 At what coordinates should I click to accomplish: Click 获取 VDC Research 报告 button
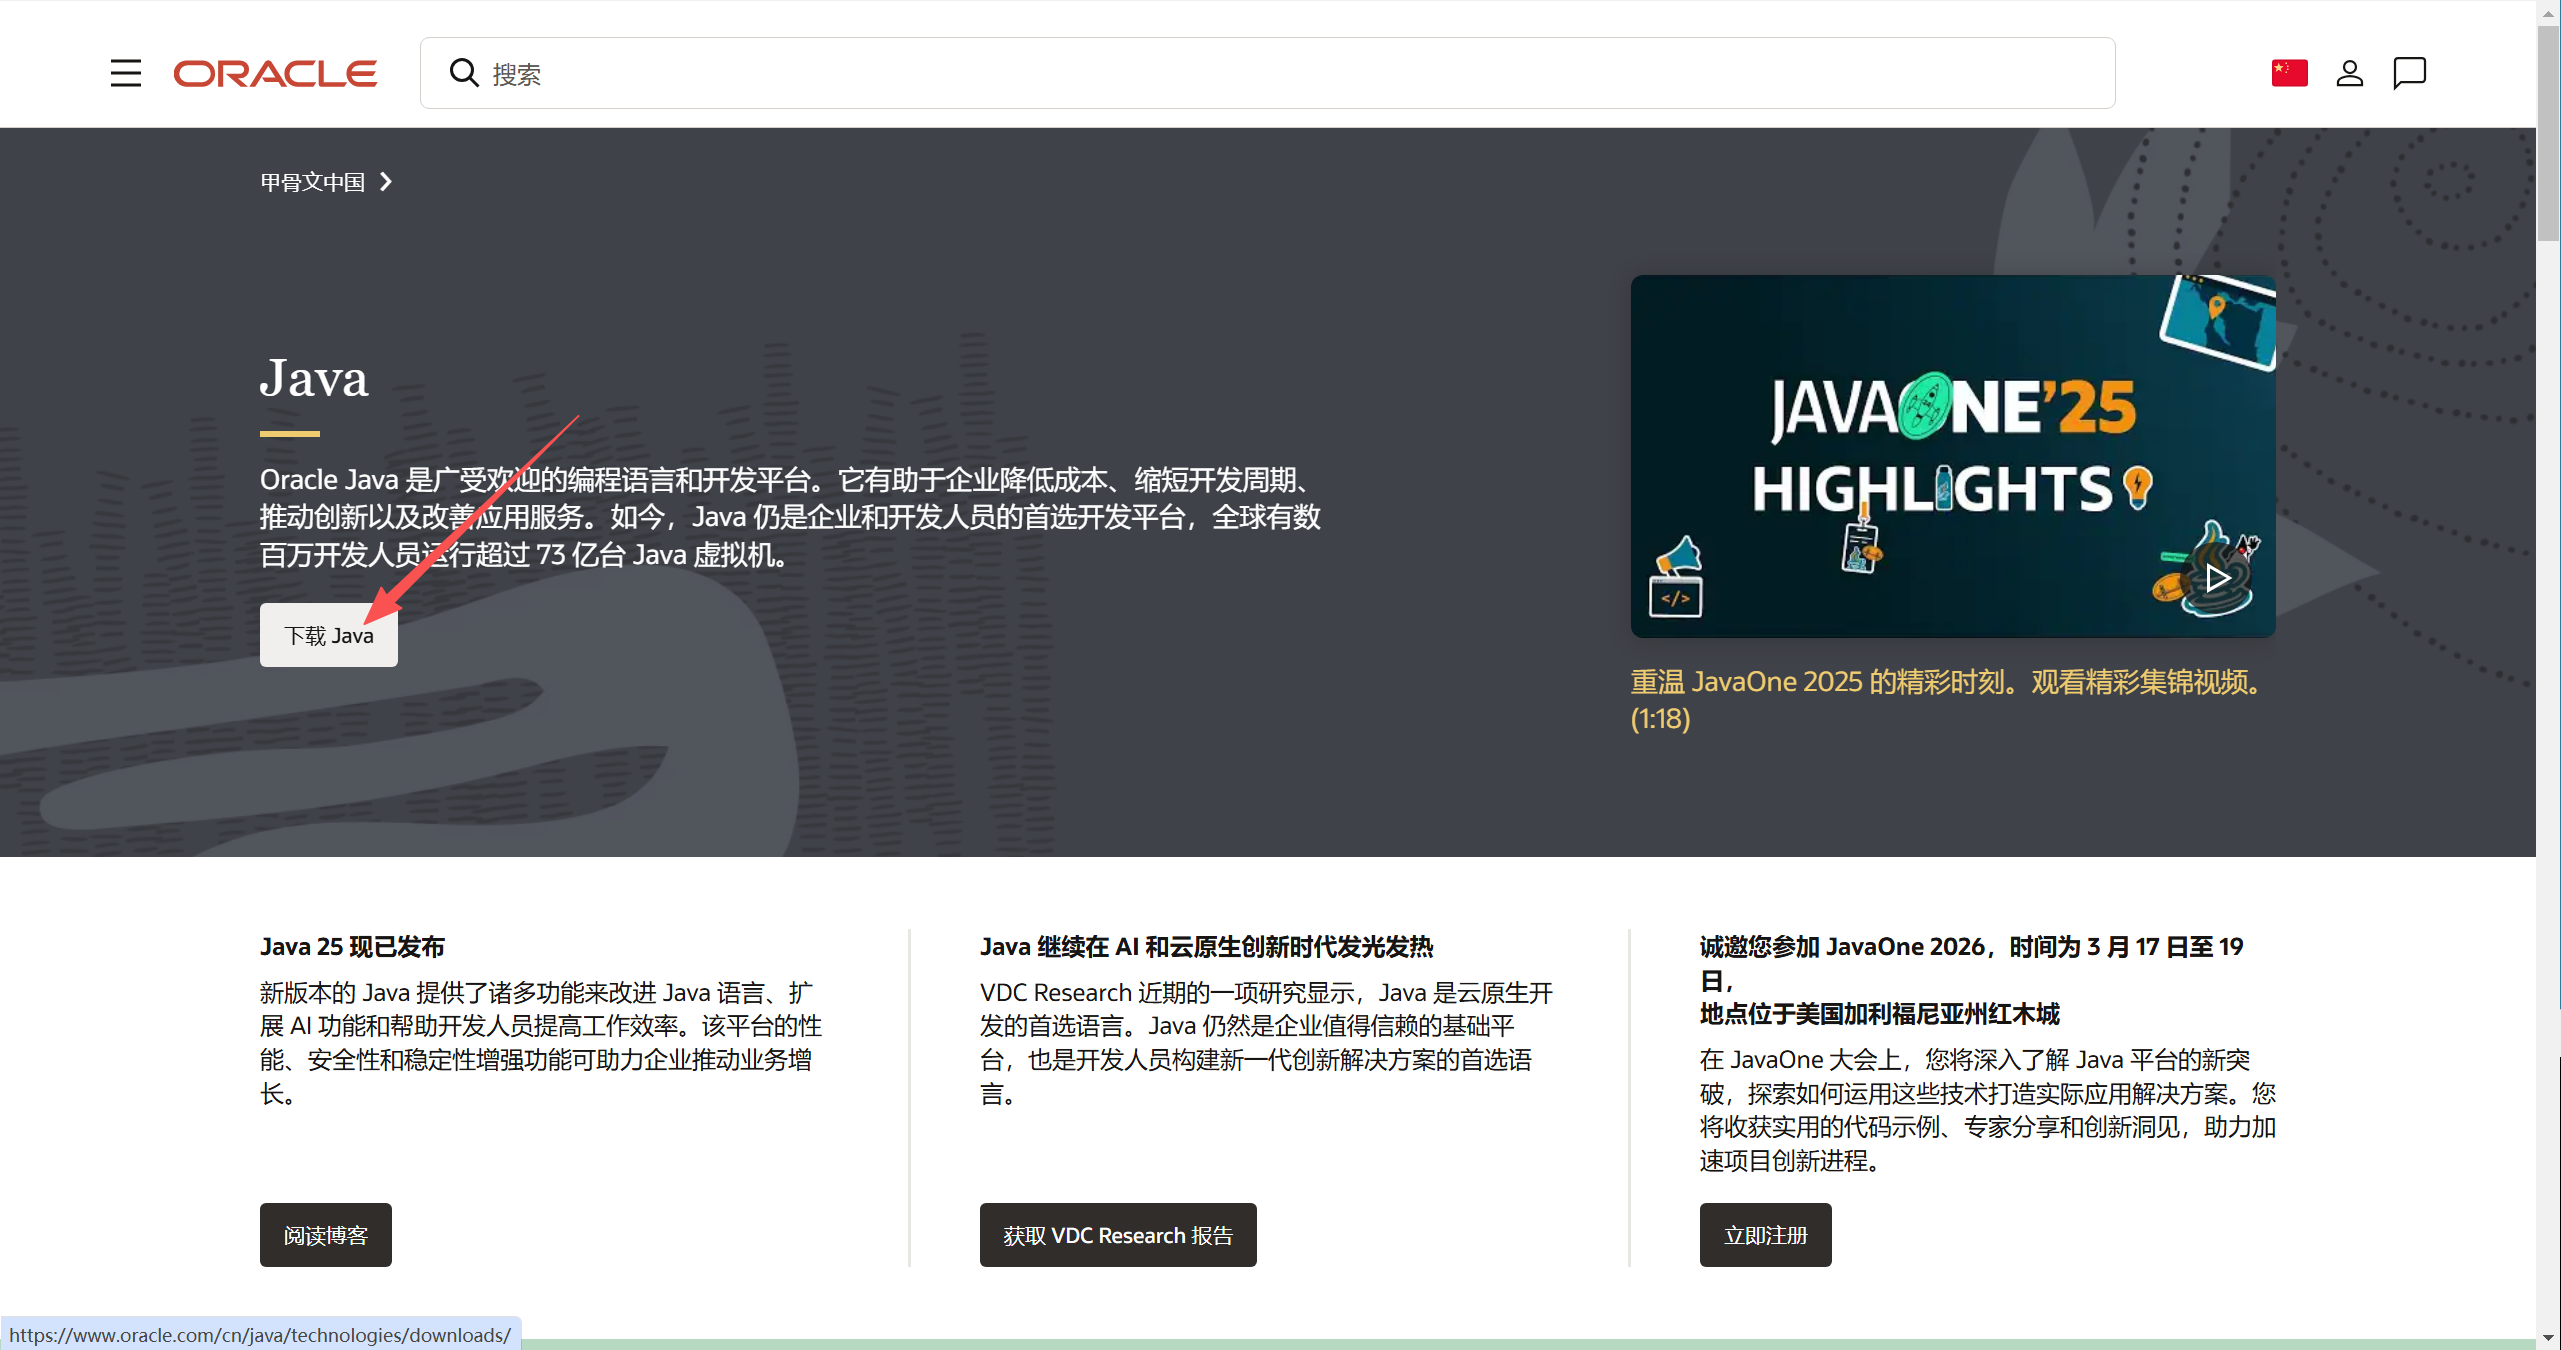coord(1117,1235)
